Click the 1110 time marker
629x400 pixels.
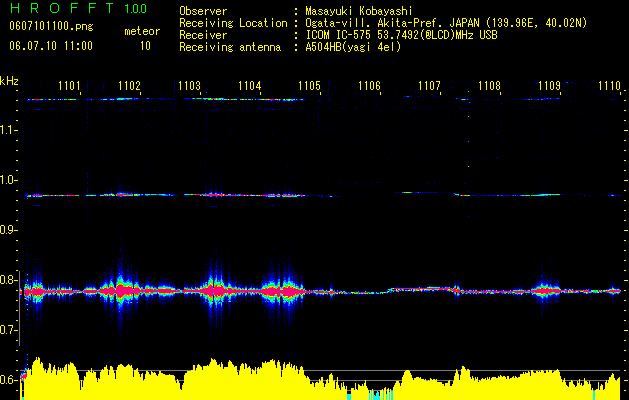(609, 86)
